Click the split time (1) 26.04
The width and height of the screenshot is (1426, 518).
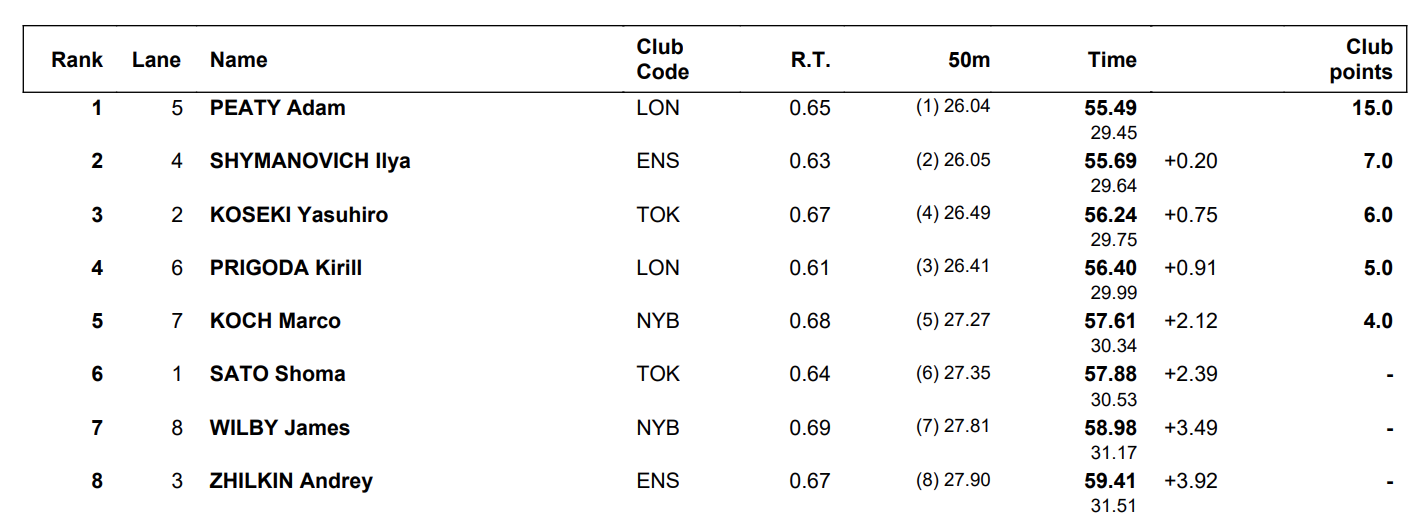(x=953, y=106)
